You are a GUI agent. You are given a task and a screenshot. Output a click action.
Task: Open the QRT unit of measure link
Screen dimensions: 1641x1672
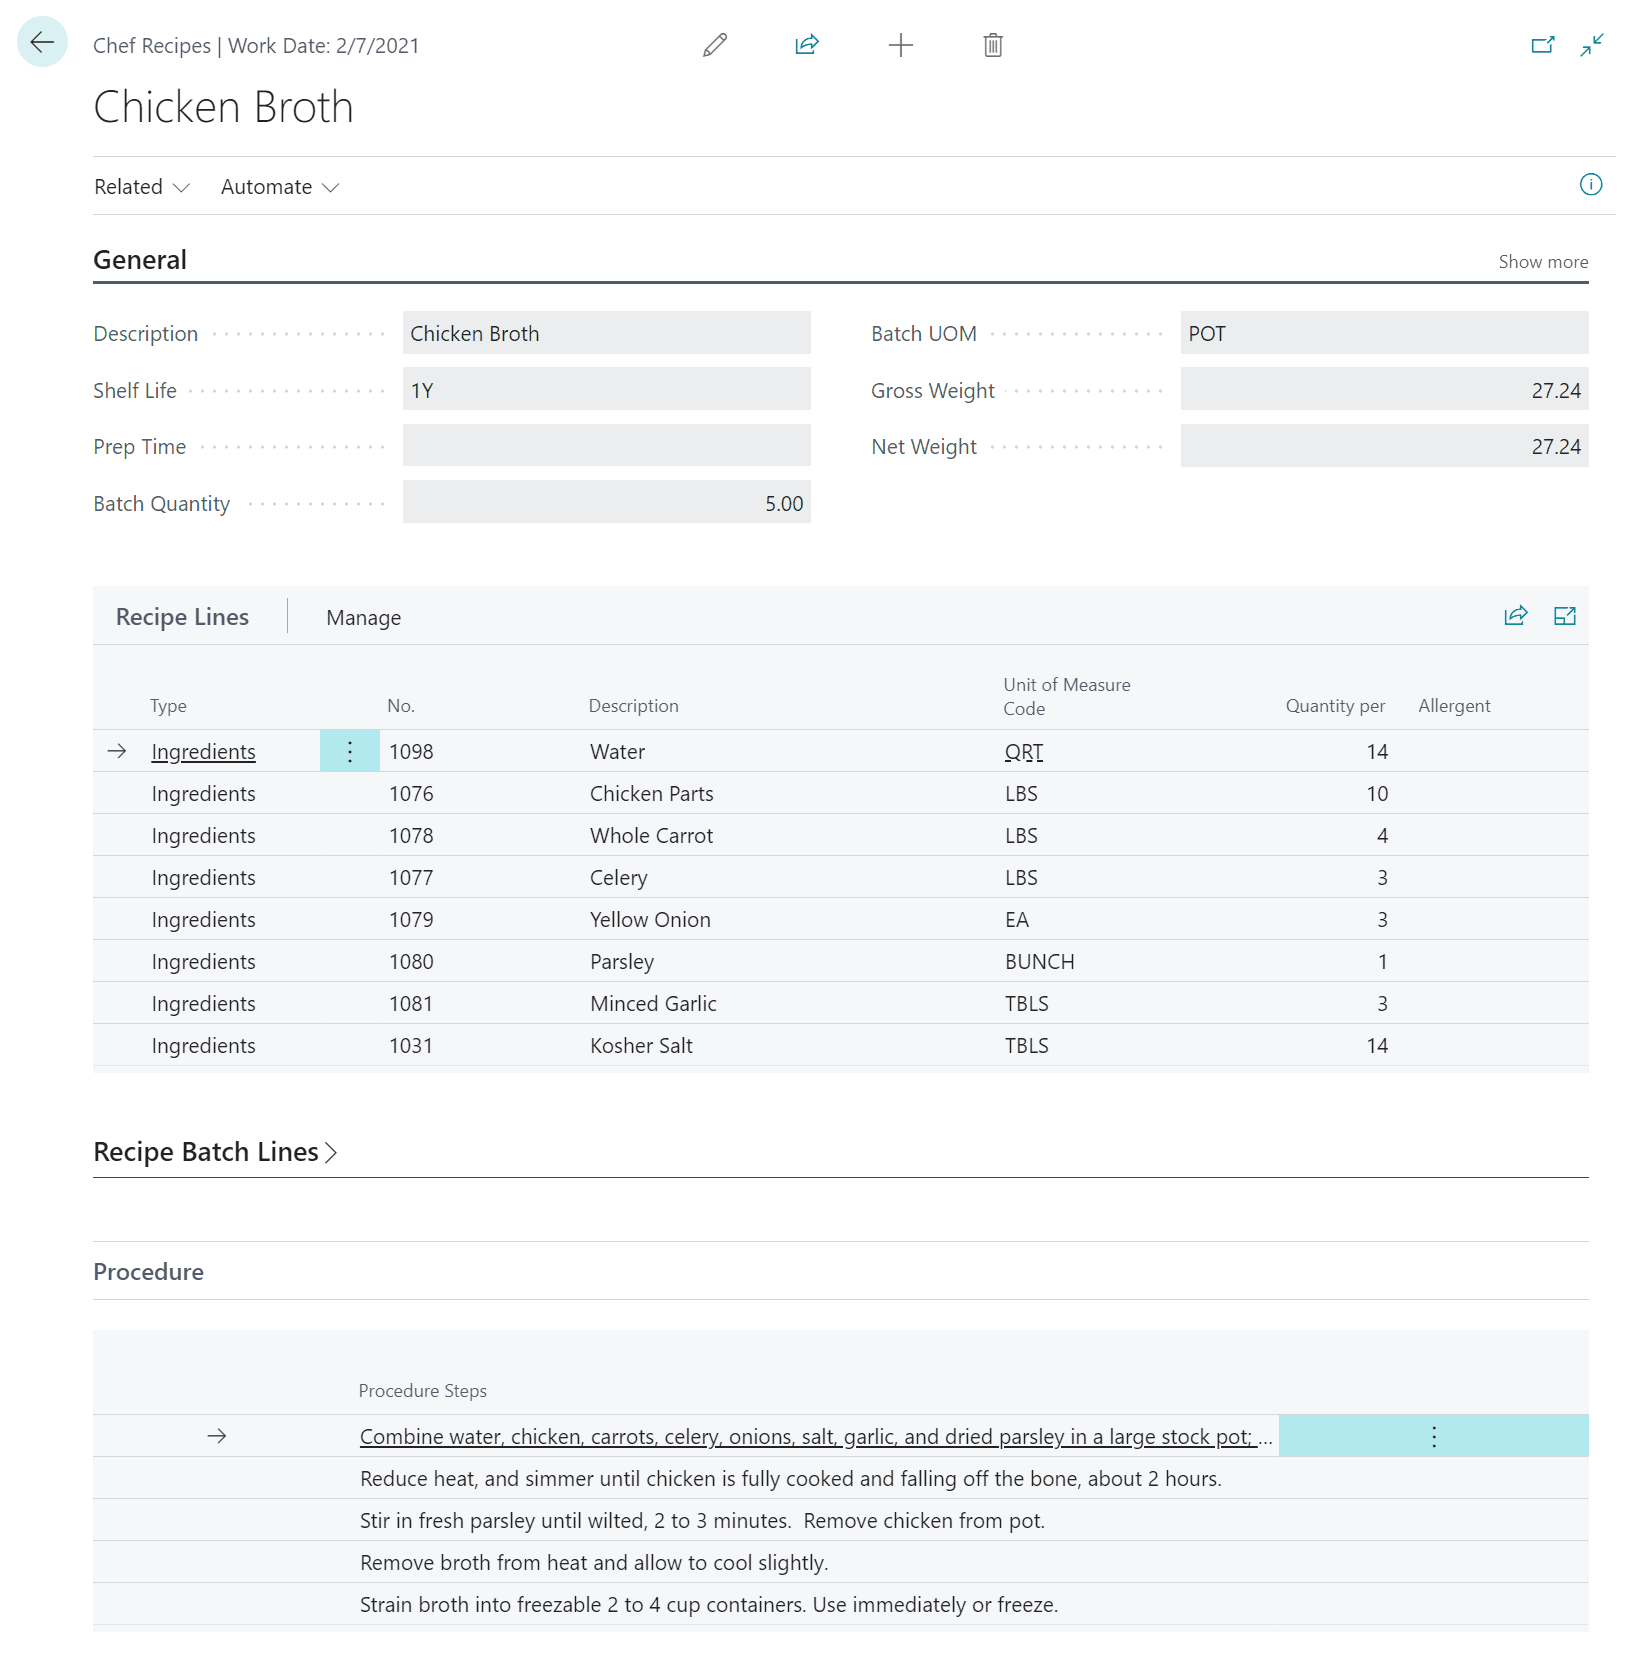click(1023, 751)
